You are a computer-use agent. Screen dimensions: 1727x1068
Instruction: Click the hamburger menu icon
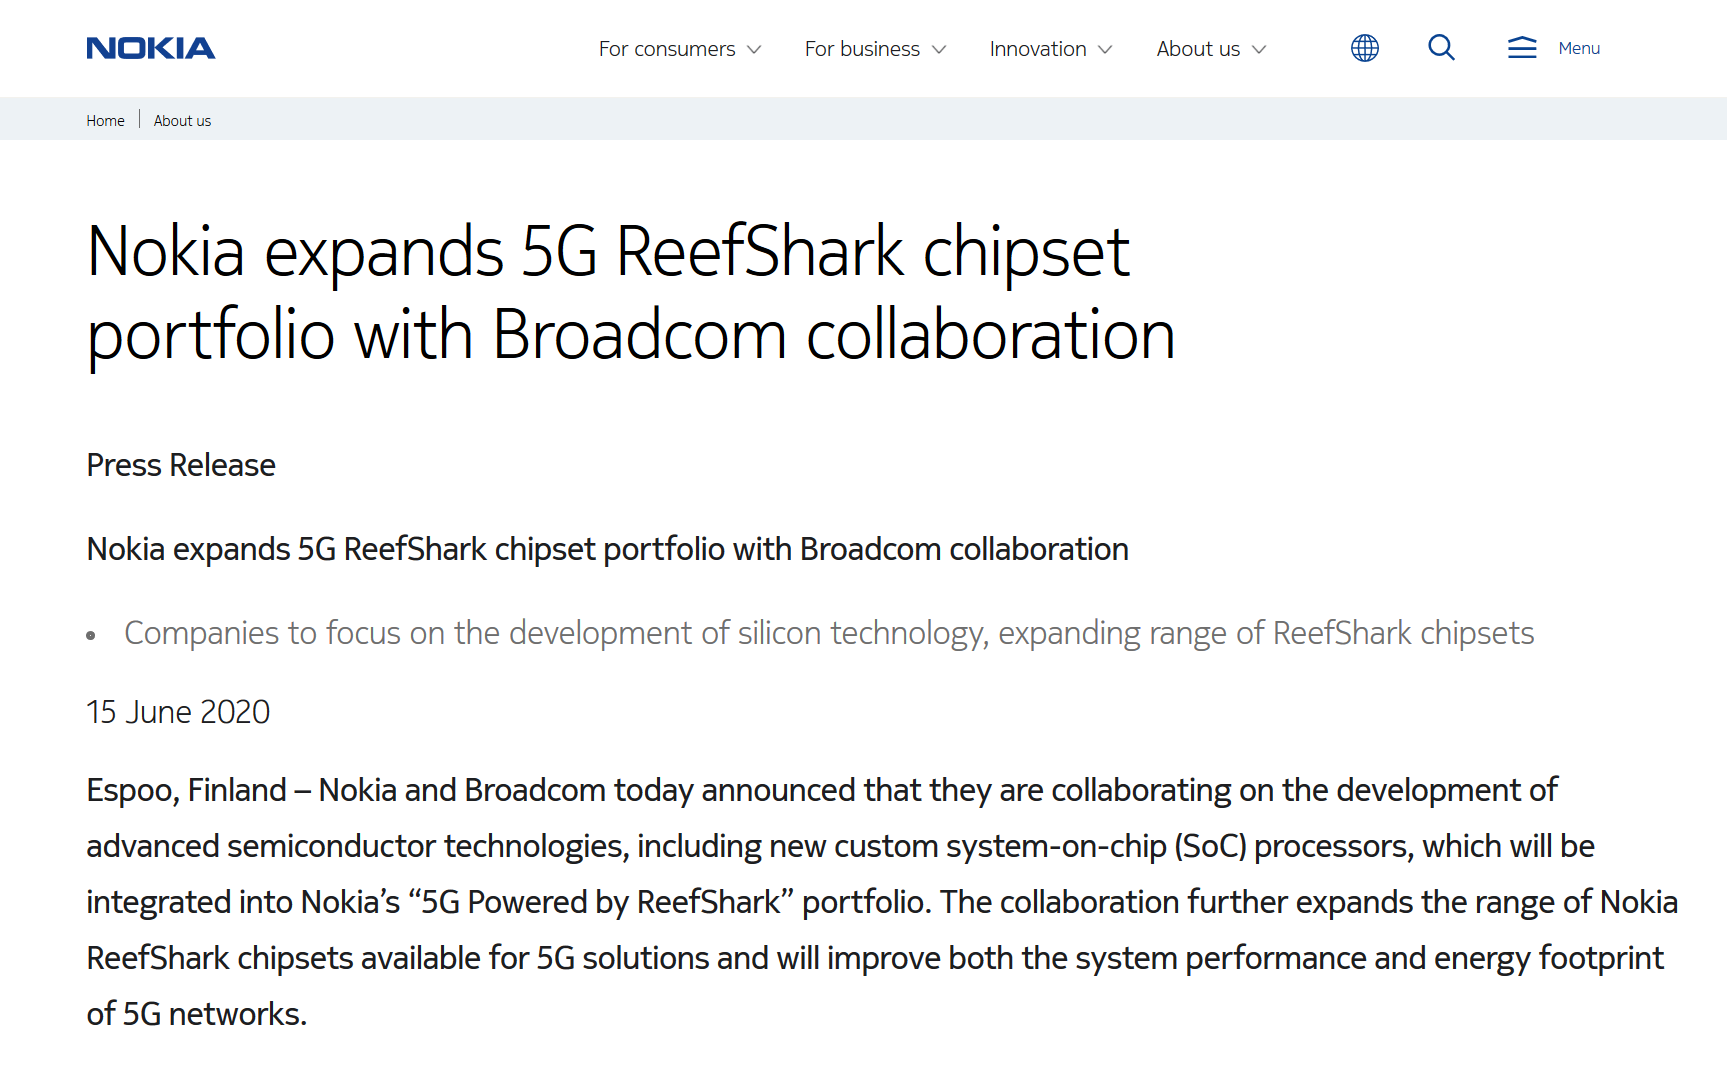[1522, 48]
